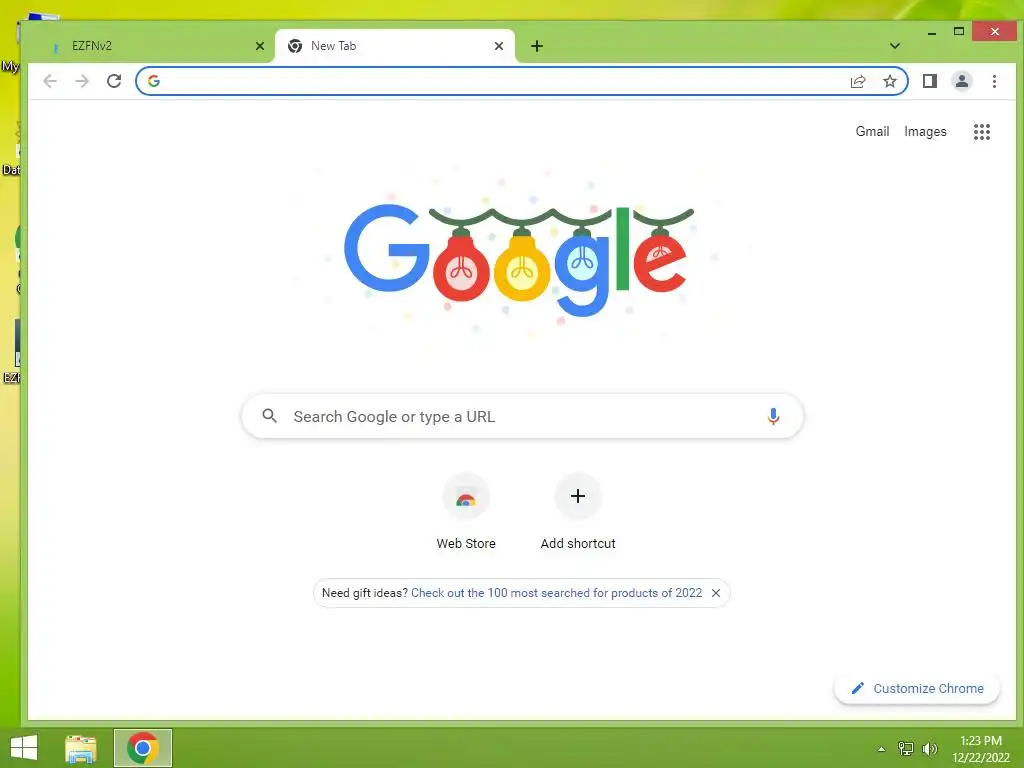Dismiss the gift ideas promo

[x=716, y=593]
